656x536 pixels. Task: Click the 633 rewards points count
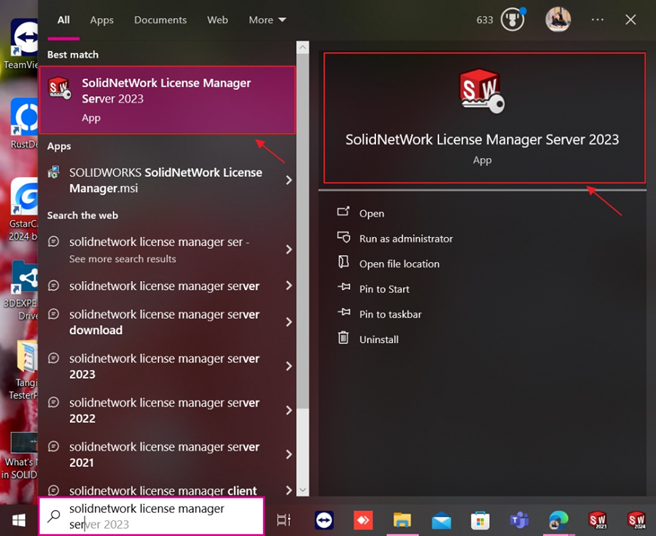click(x=484, y=20)
